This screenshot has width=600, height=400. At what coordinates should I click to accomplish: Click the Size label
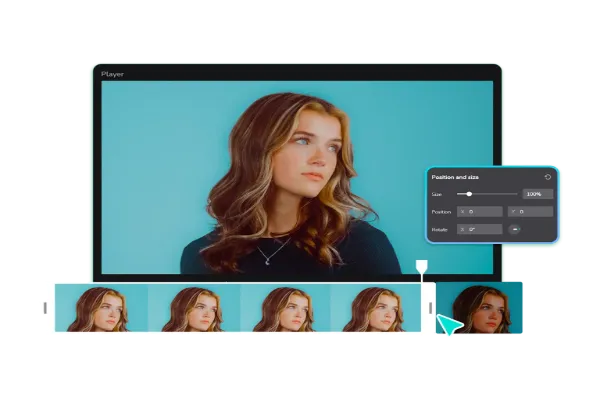point(437,194)
